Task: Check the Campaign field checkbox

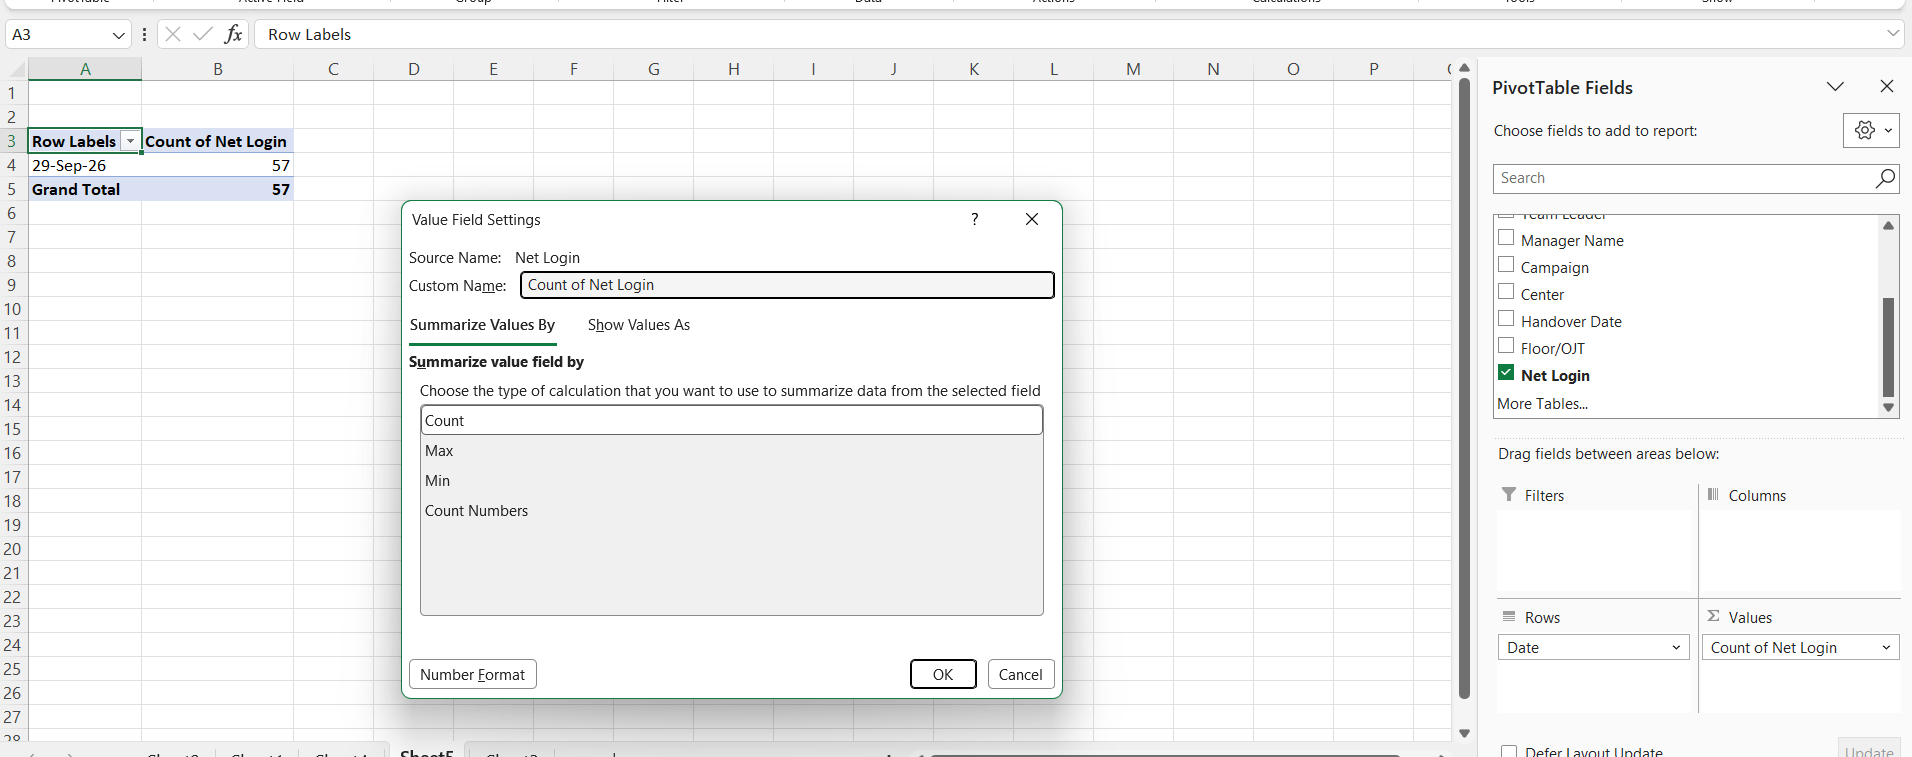Action: click(1506, 265)
